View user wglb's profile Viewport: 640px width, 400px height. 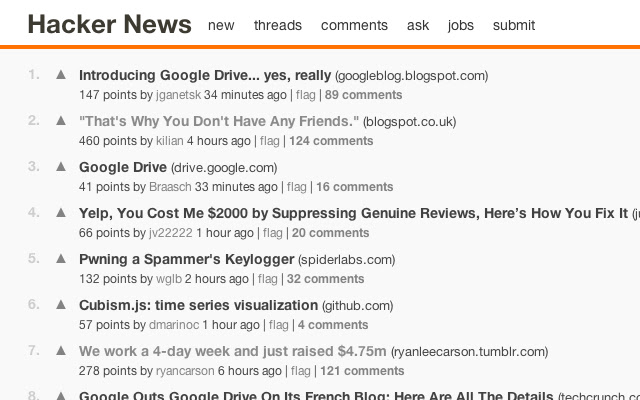[169, 279]
